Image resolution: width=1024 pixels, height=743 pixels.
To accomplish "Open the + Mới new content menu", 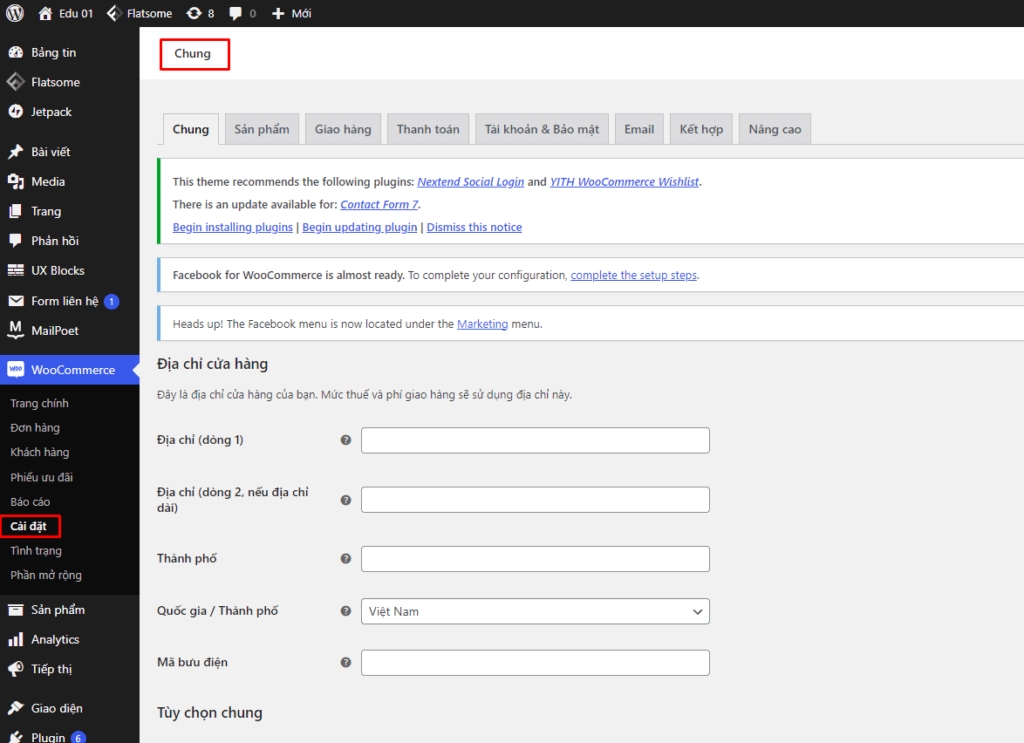I will click(x=292, y=13).
